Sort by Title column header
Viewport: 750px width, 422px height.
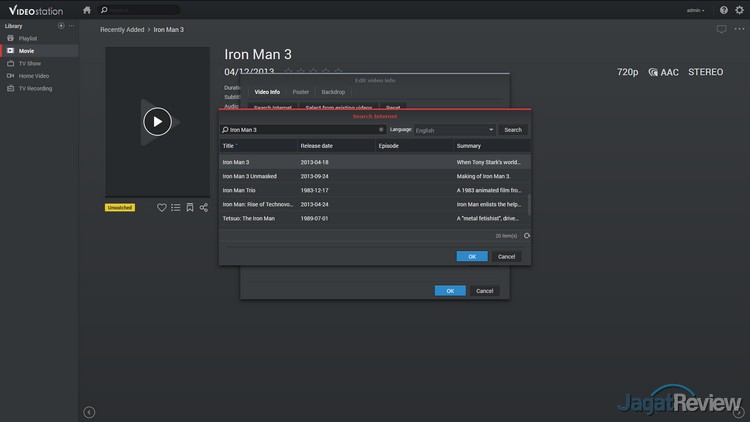click(x=258, y=146)
